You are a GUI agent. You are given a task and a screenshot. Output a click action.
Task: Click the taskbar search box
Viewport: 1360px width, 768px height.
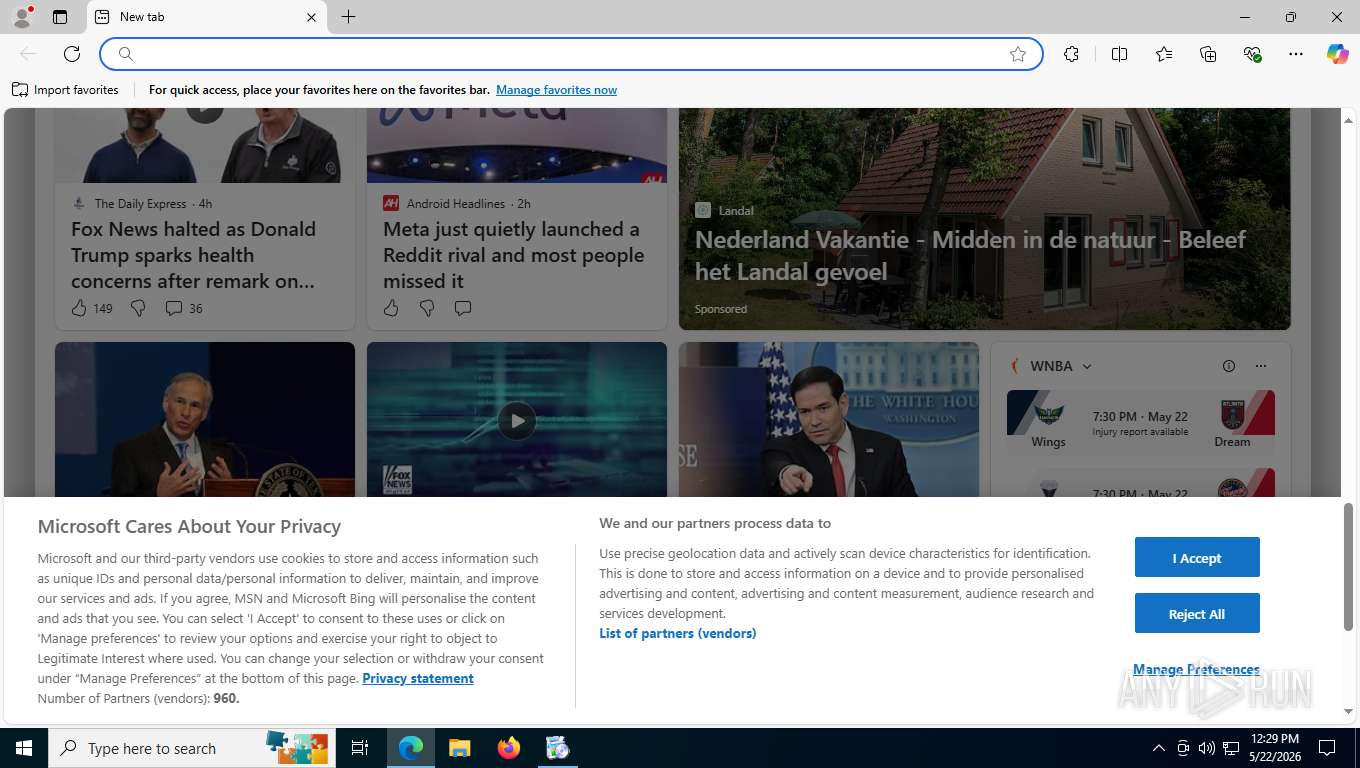(x=190, y=748)
